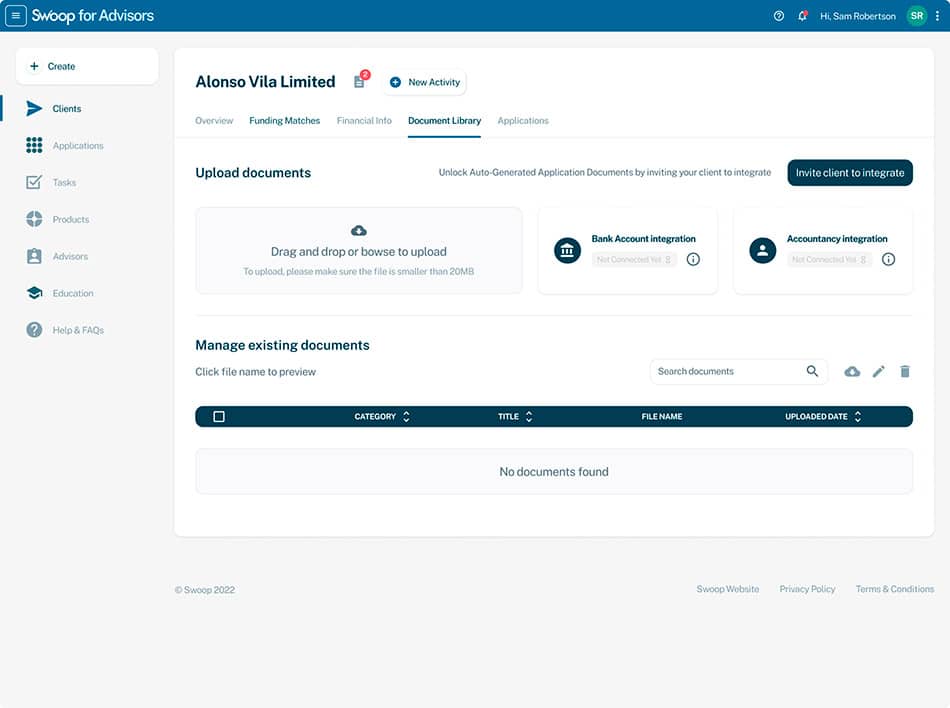Open the hamburger menu in header
The image size is (950, 708).
16,16
